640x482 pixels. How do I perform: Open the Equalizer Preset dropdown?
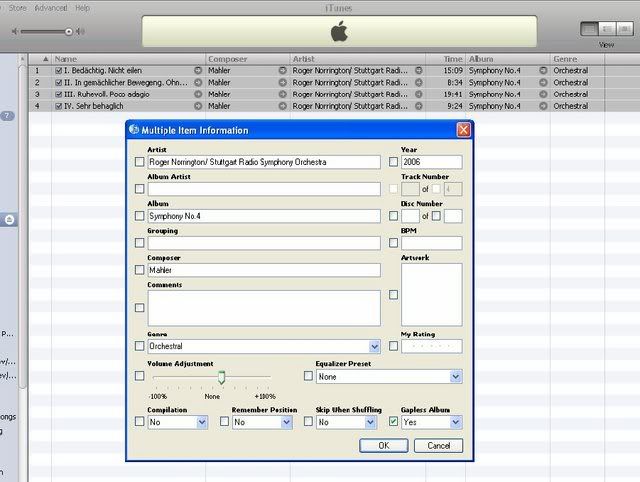(456, 377)
